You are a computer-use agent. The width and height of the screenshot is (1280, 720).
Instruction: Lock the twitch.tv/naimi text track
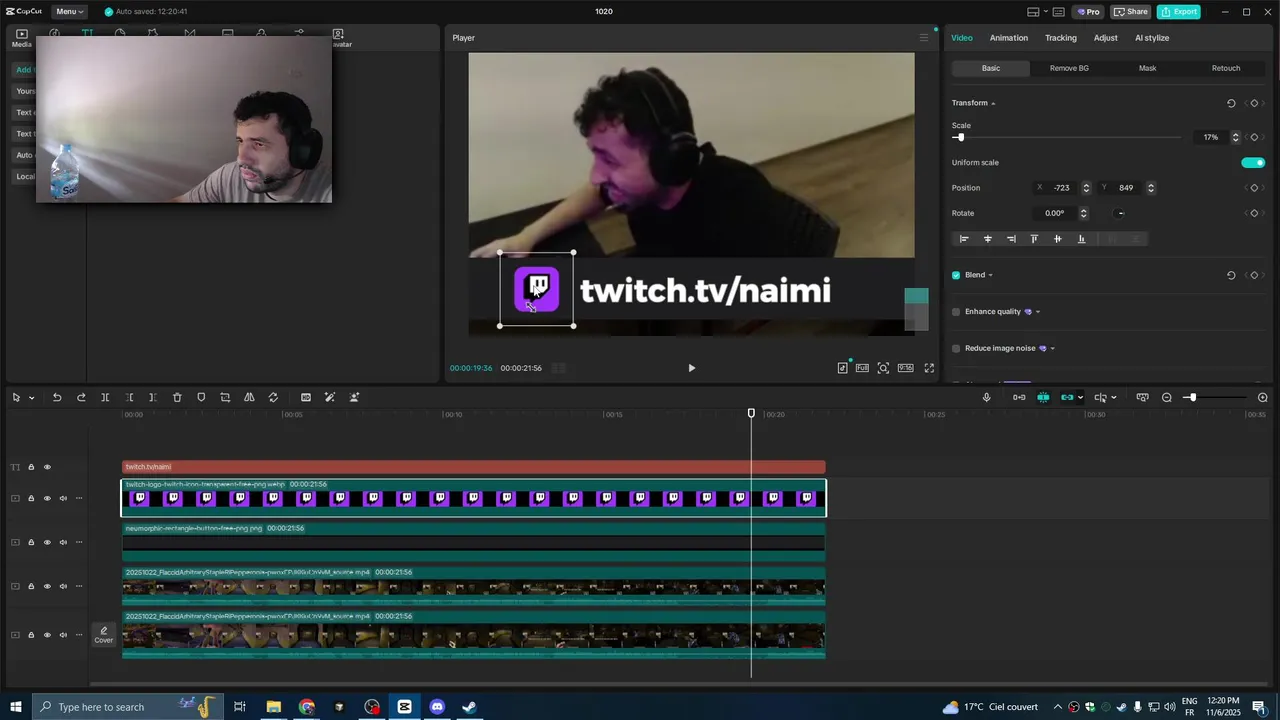coord(31,467)
